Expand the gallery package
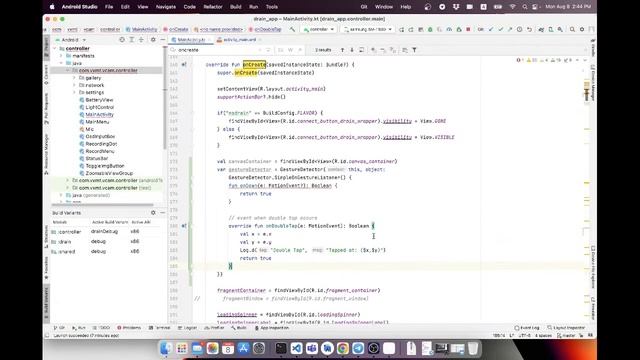Image resolution: width=640 pixels, height=360 pixels. click(x=74, y=78)
